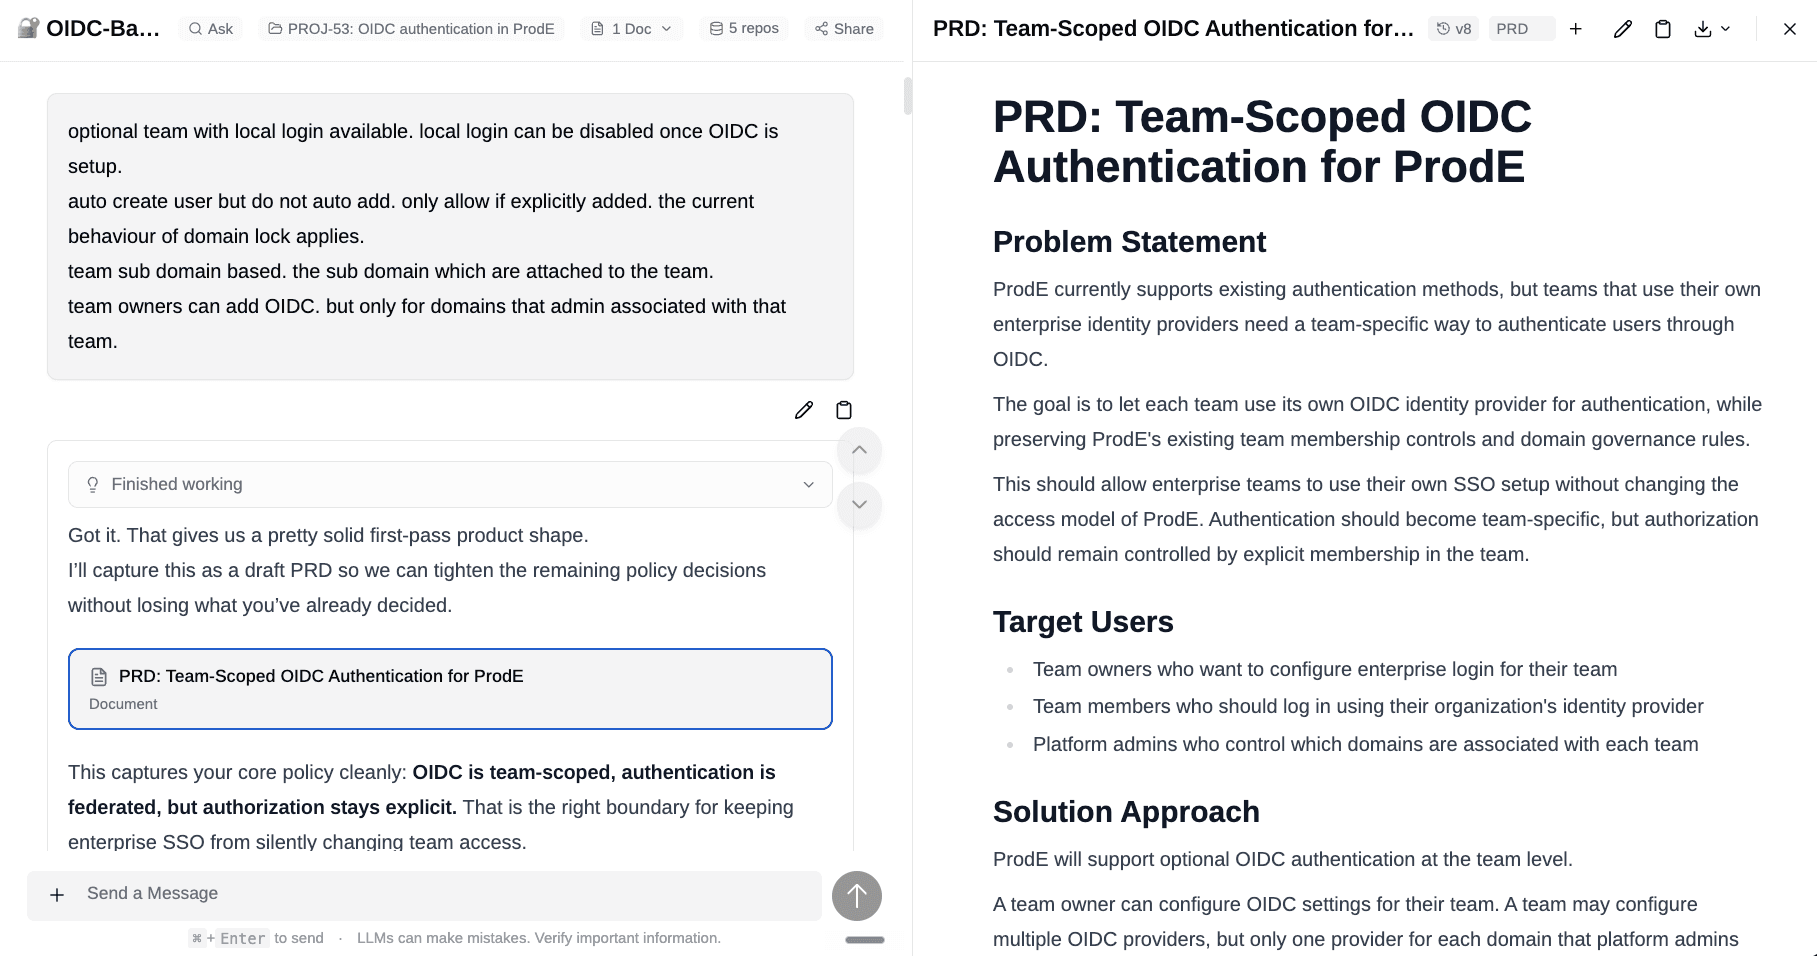Open the download options dropdown
The width and height of the screenshot is (1817, 956).
click(1712, 29)
